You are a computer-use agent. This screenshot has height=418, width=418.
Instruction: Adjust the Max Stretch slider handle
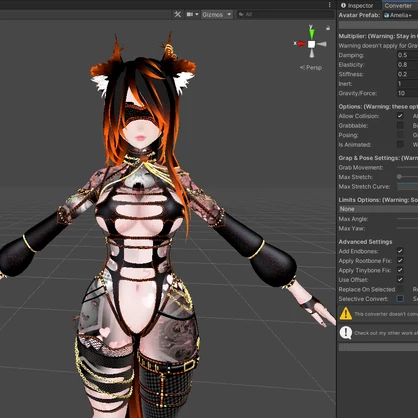point(399,177)
